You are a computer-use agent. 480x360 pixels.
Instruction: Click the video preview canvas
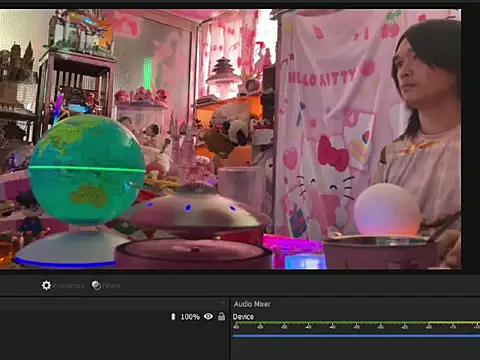[x=230, y=139]
